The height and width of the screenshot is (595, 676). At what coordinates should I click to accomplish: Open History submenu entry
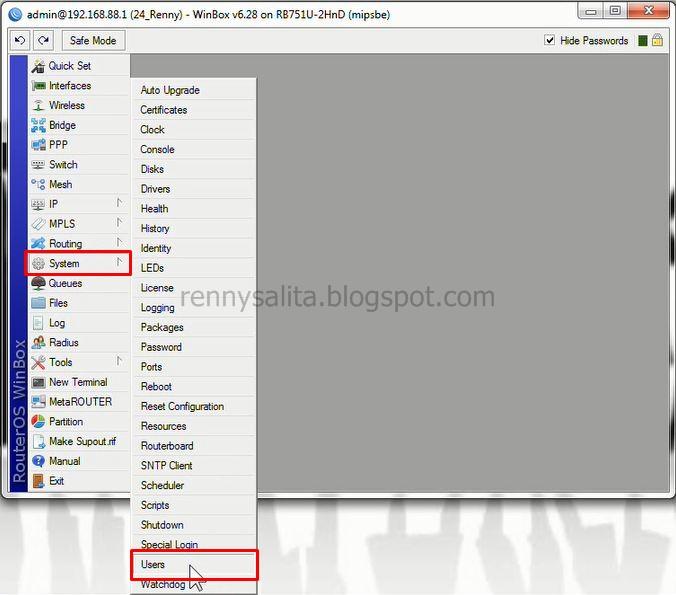(x=194, y=229)
